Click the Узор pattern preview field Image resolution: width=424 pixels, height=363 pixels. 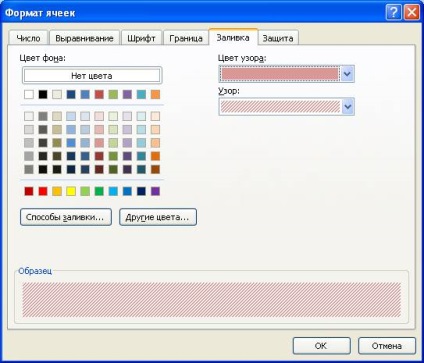tap(280, 107)
